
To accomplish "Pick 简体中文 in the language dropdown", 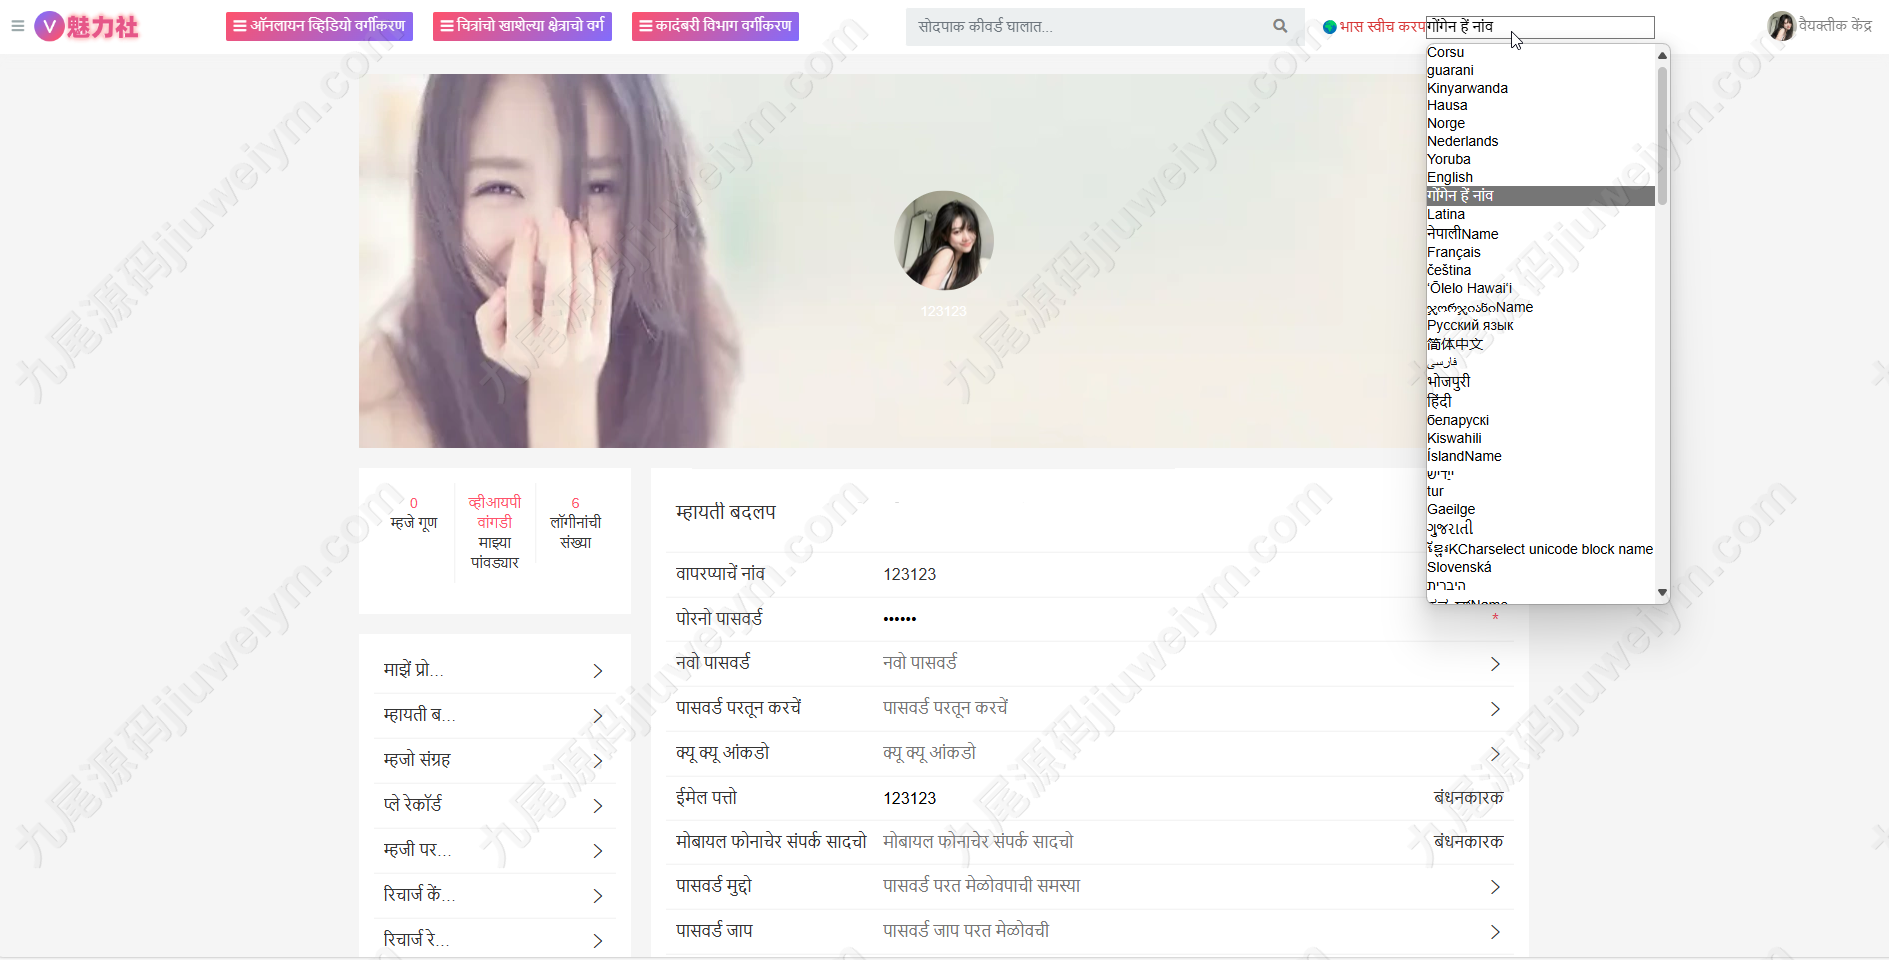I will [x=1455, y=344].
